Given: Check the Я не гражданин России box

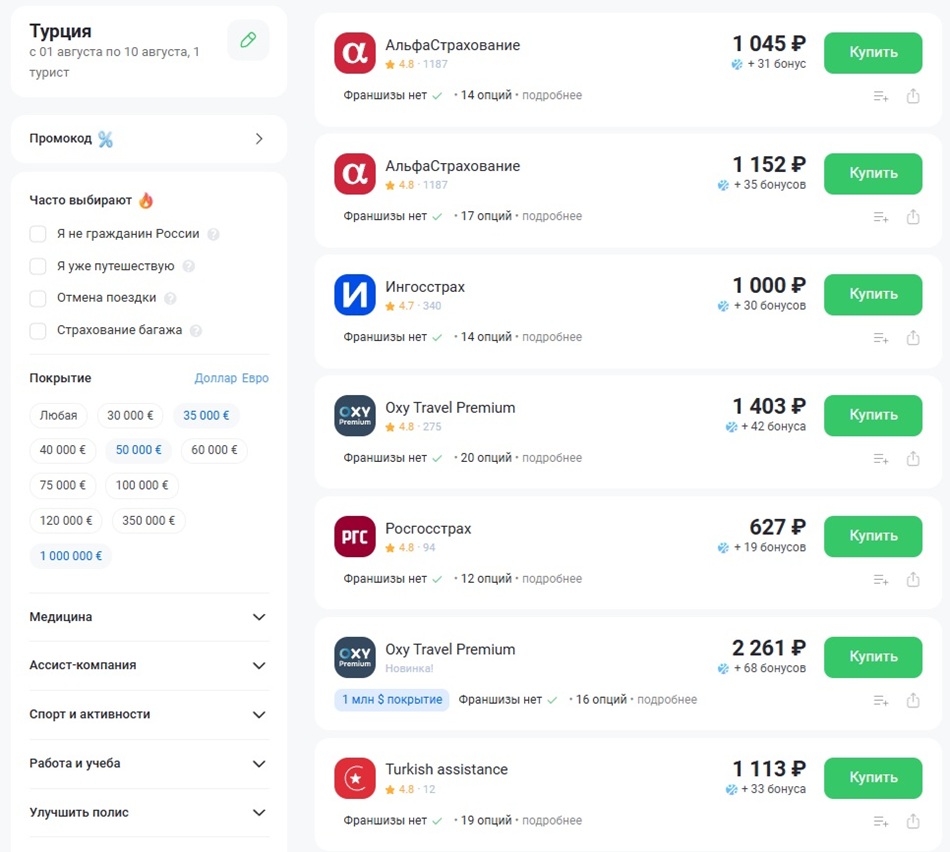Looking at the screenshot, I should [38, 234].
